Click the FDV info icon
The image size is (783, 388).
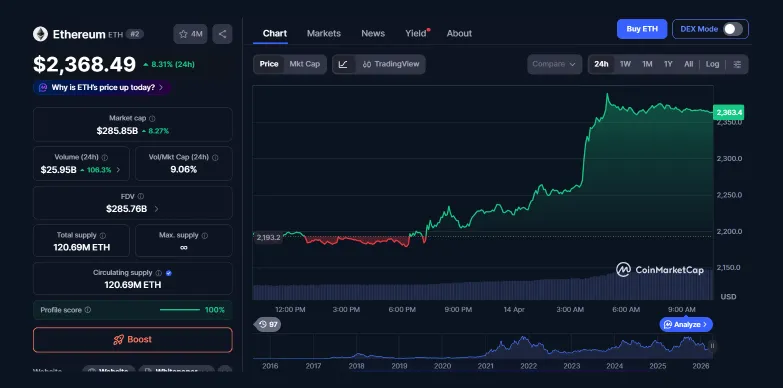[x=141, y=196]
